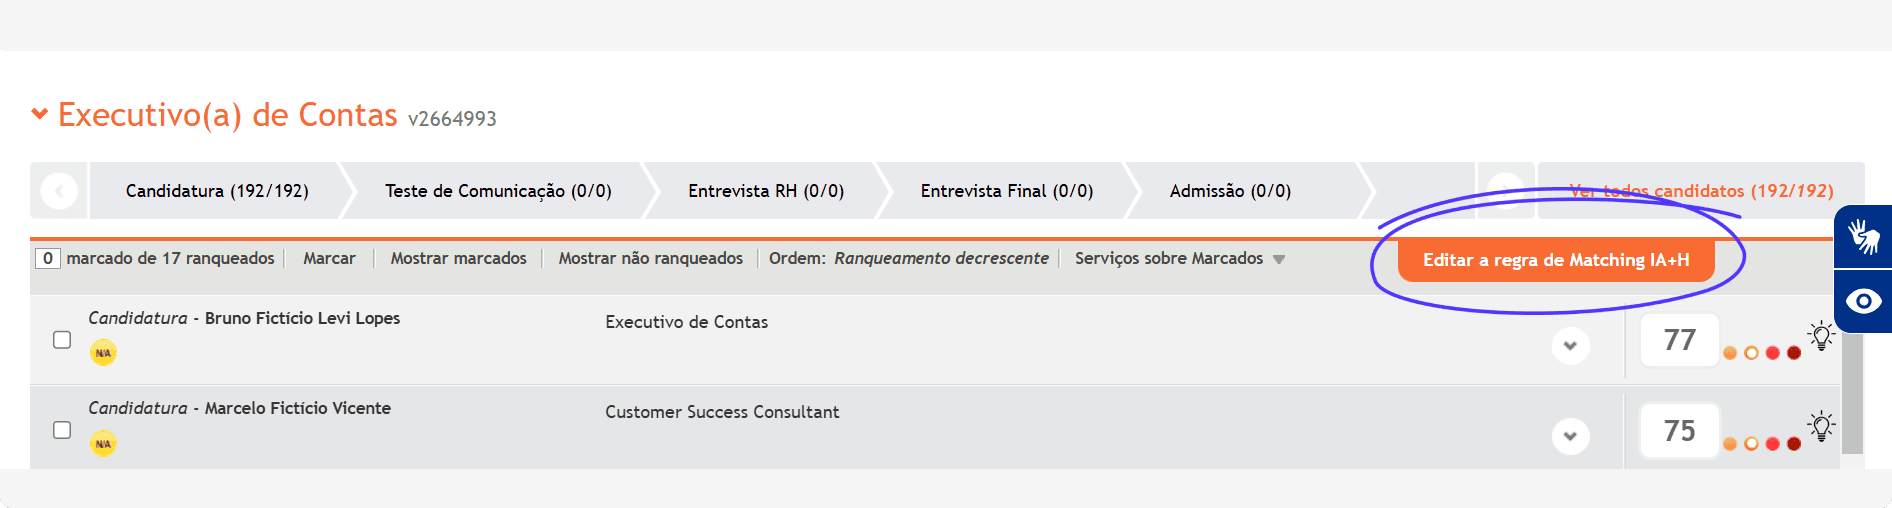Collapse the Executivo(a) de Contas section
Image resolution: width=1892 pixels, height=508 pixels.
(40, 114)
